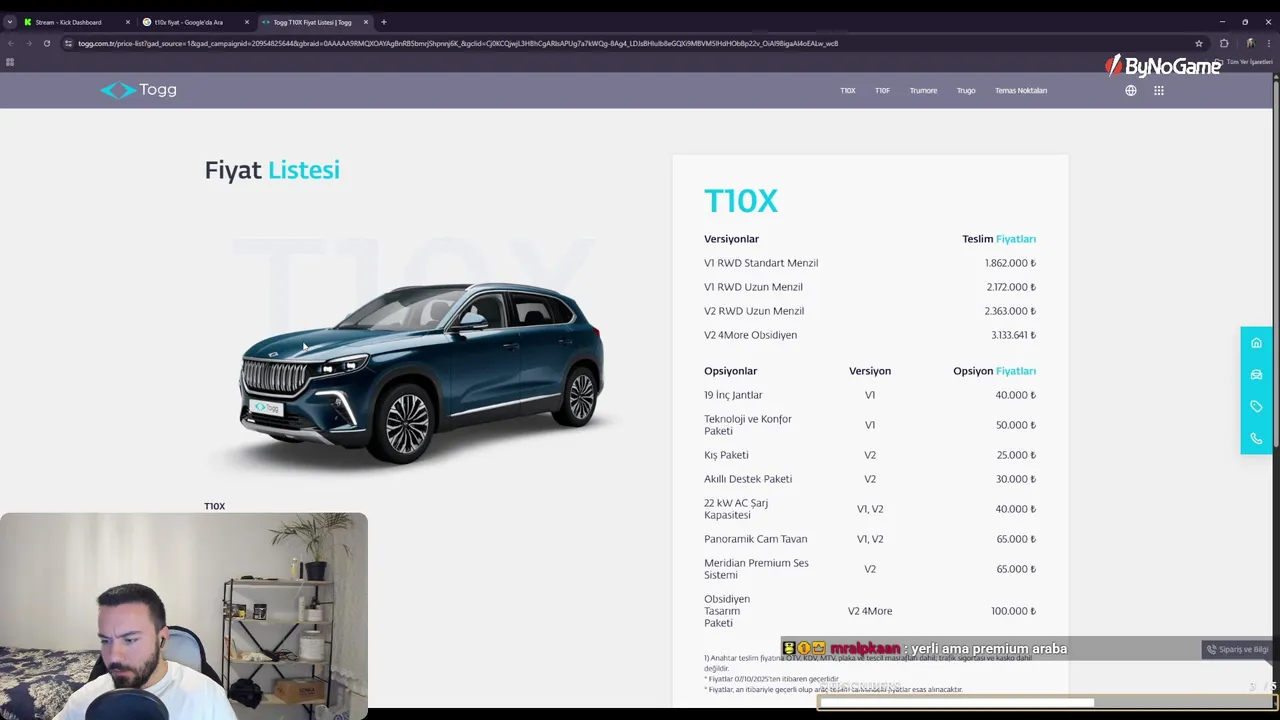This screenshot has width=1280, height=720.
Task: Click the 2.363.000 ₺ price
Action: (1010, 311)
